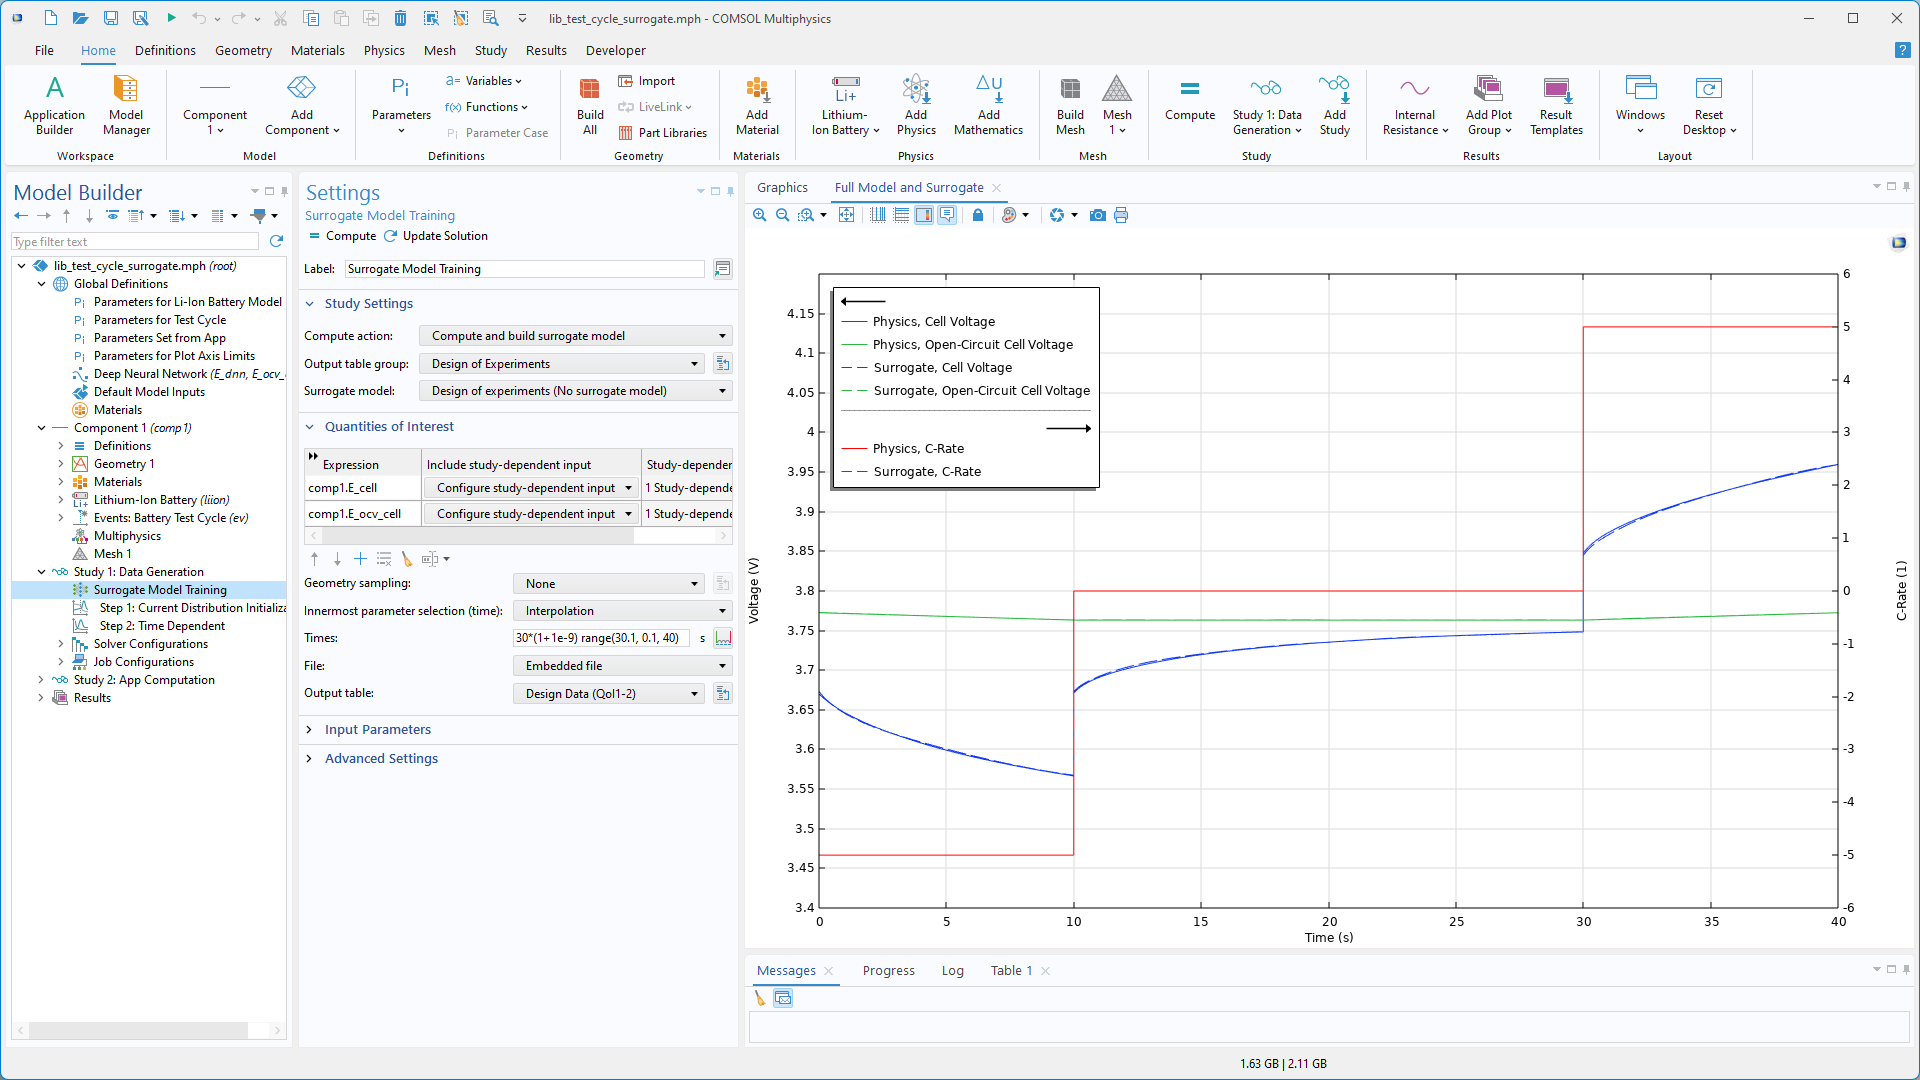The height and width of the screenshot is (1080, 1920).
Task: Switch to the Graphics tab
Action: click(782, 187)
